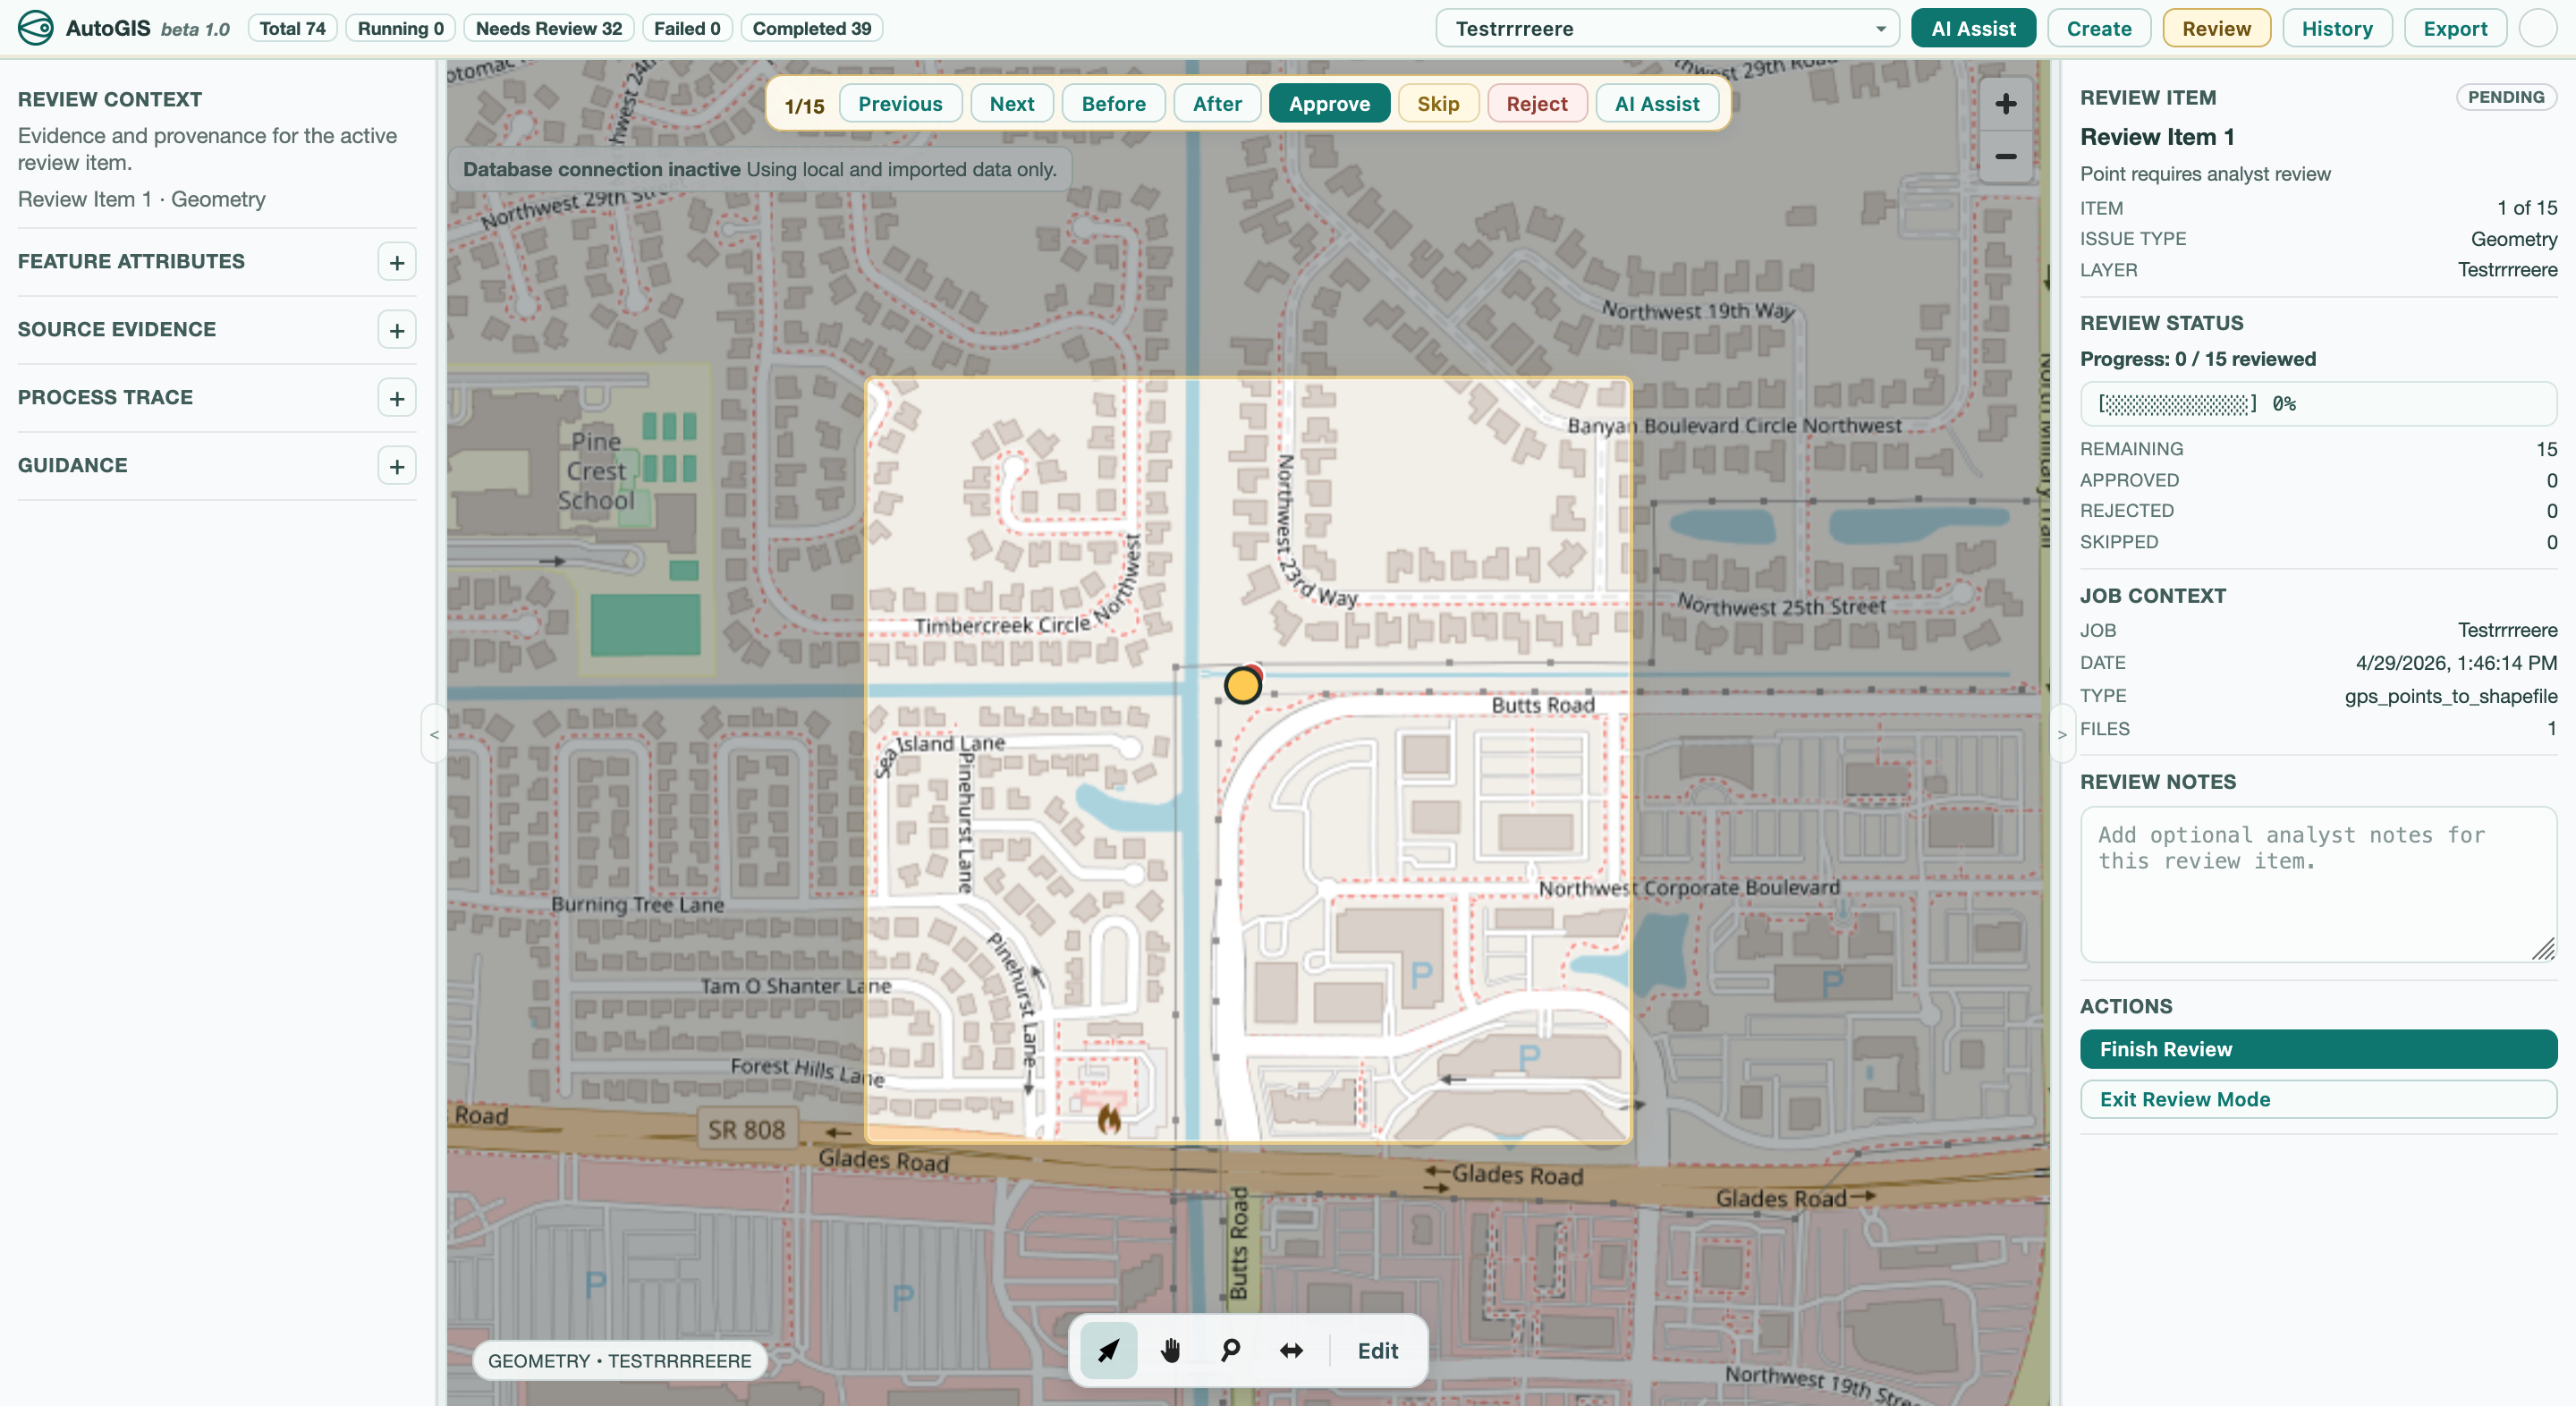Approve the current review item

tap(1329, 104)
